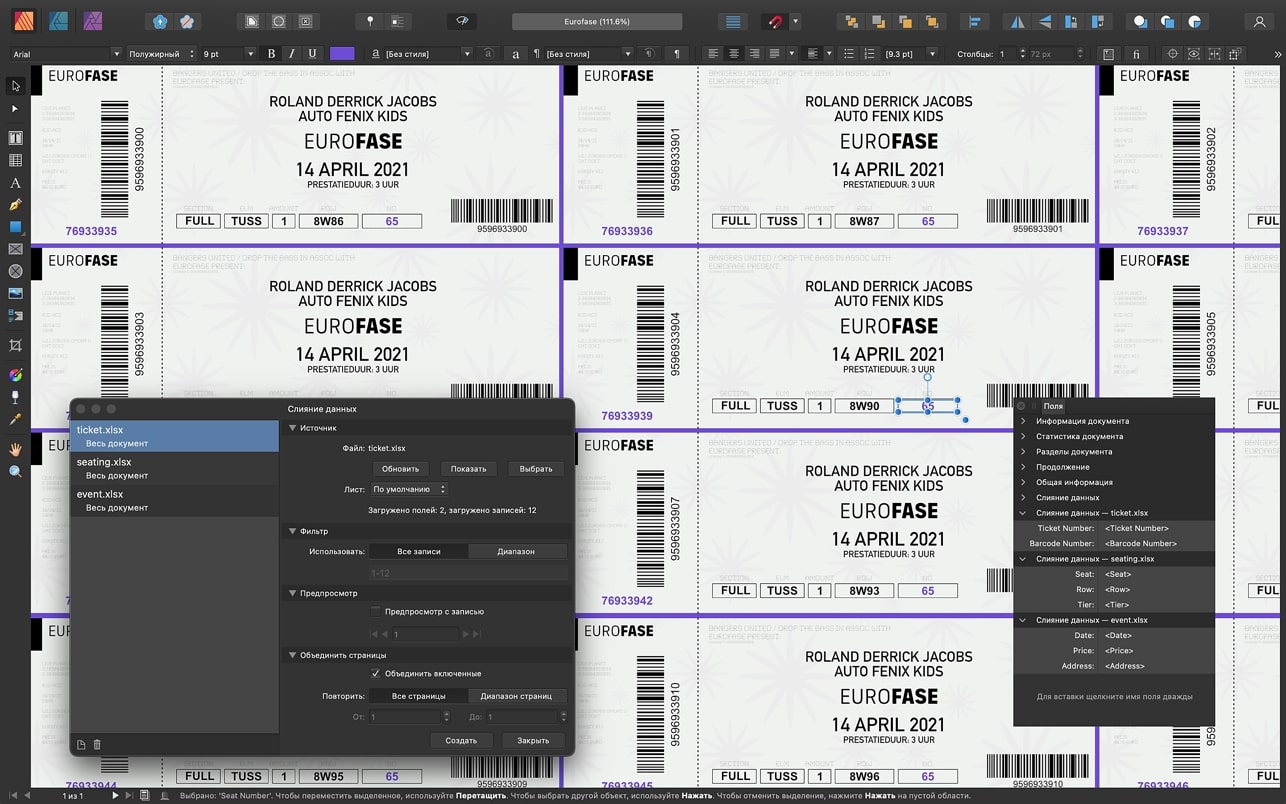
Task: Activate the Picture Frame Rectangle tool
Action: tap(15, 249)
